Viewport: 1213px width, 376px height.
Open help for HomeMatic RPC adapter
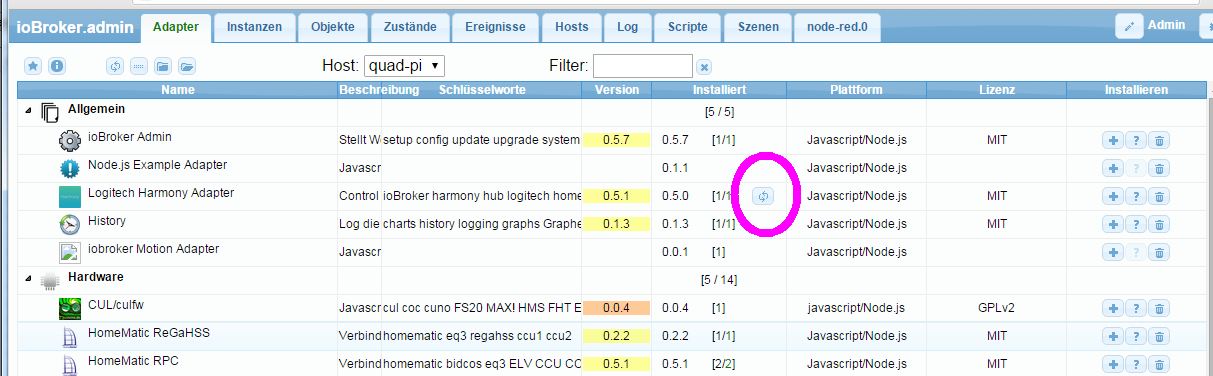click(1135, 364)
